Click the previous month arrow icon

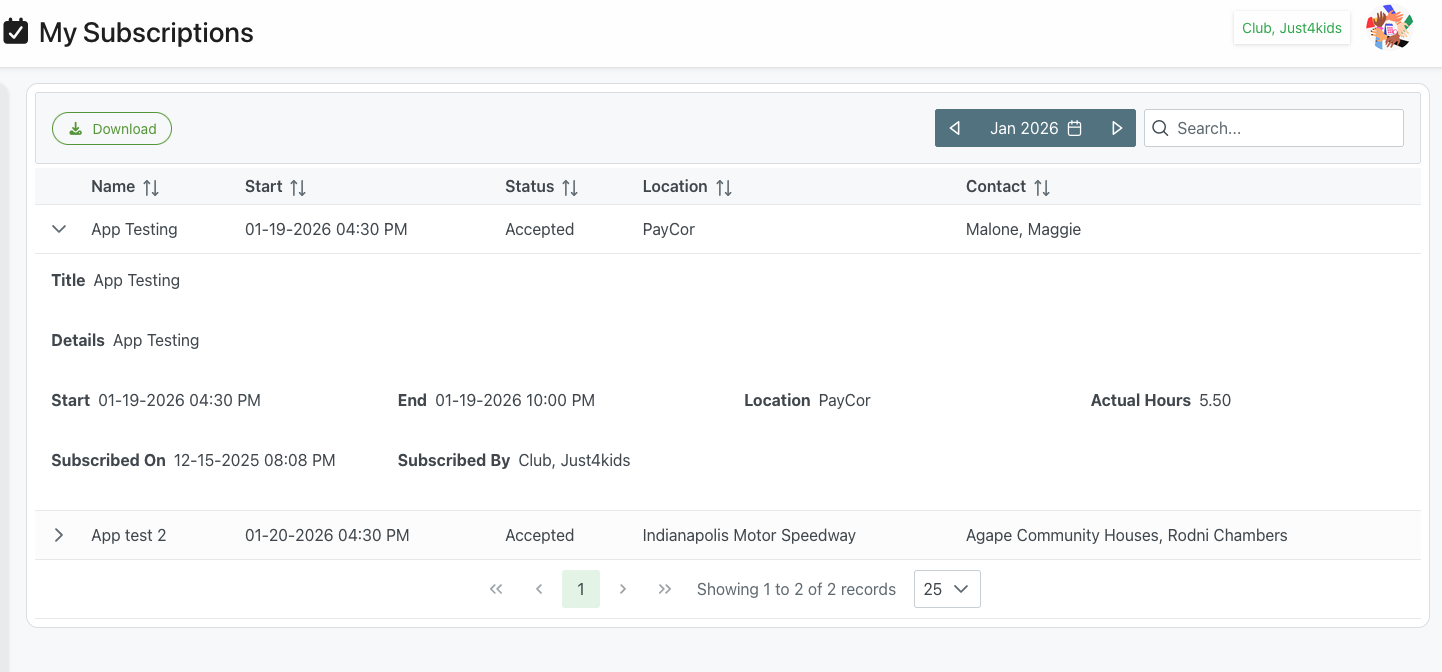coord(954,128)
